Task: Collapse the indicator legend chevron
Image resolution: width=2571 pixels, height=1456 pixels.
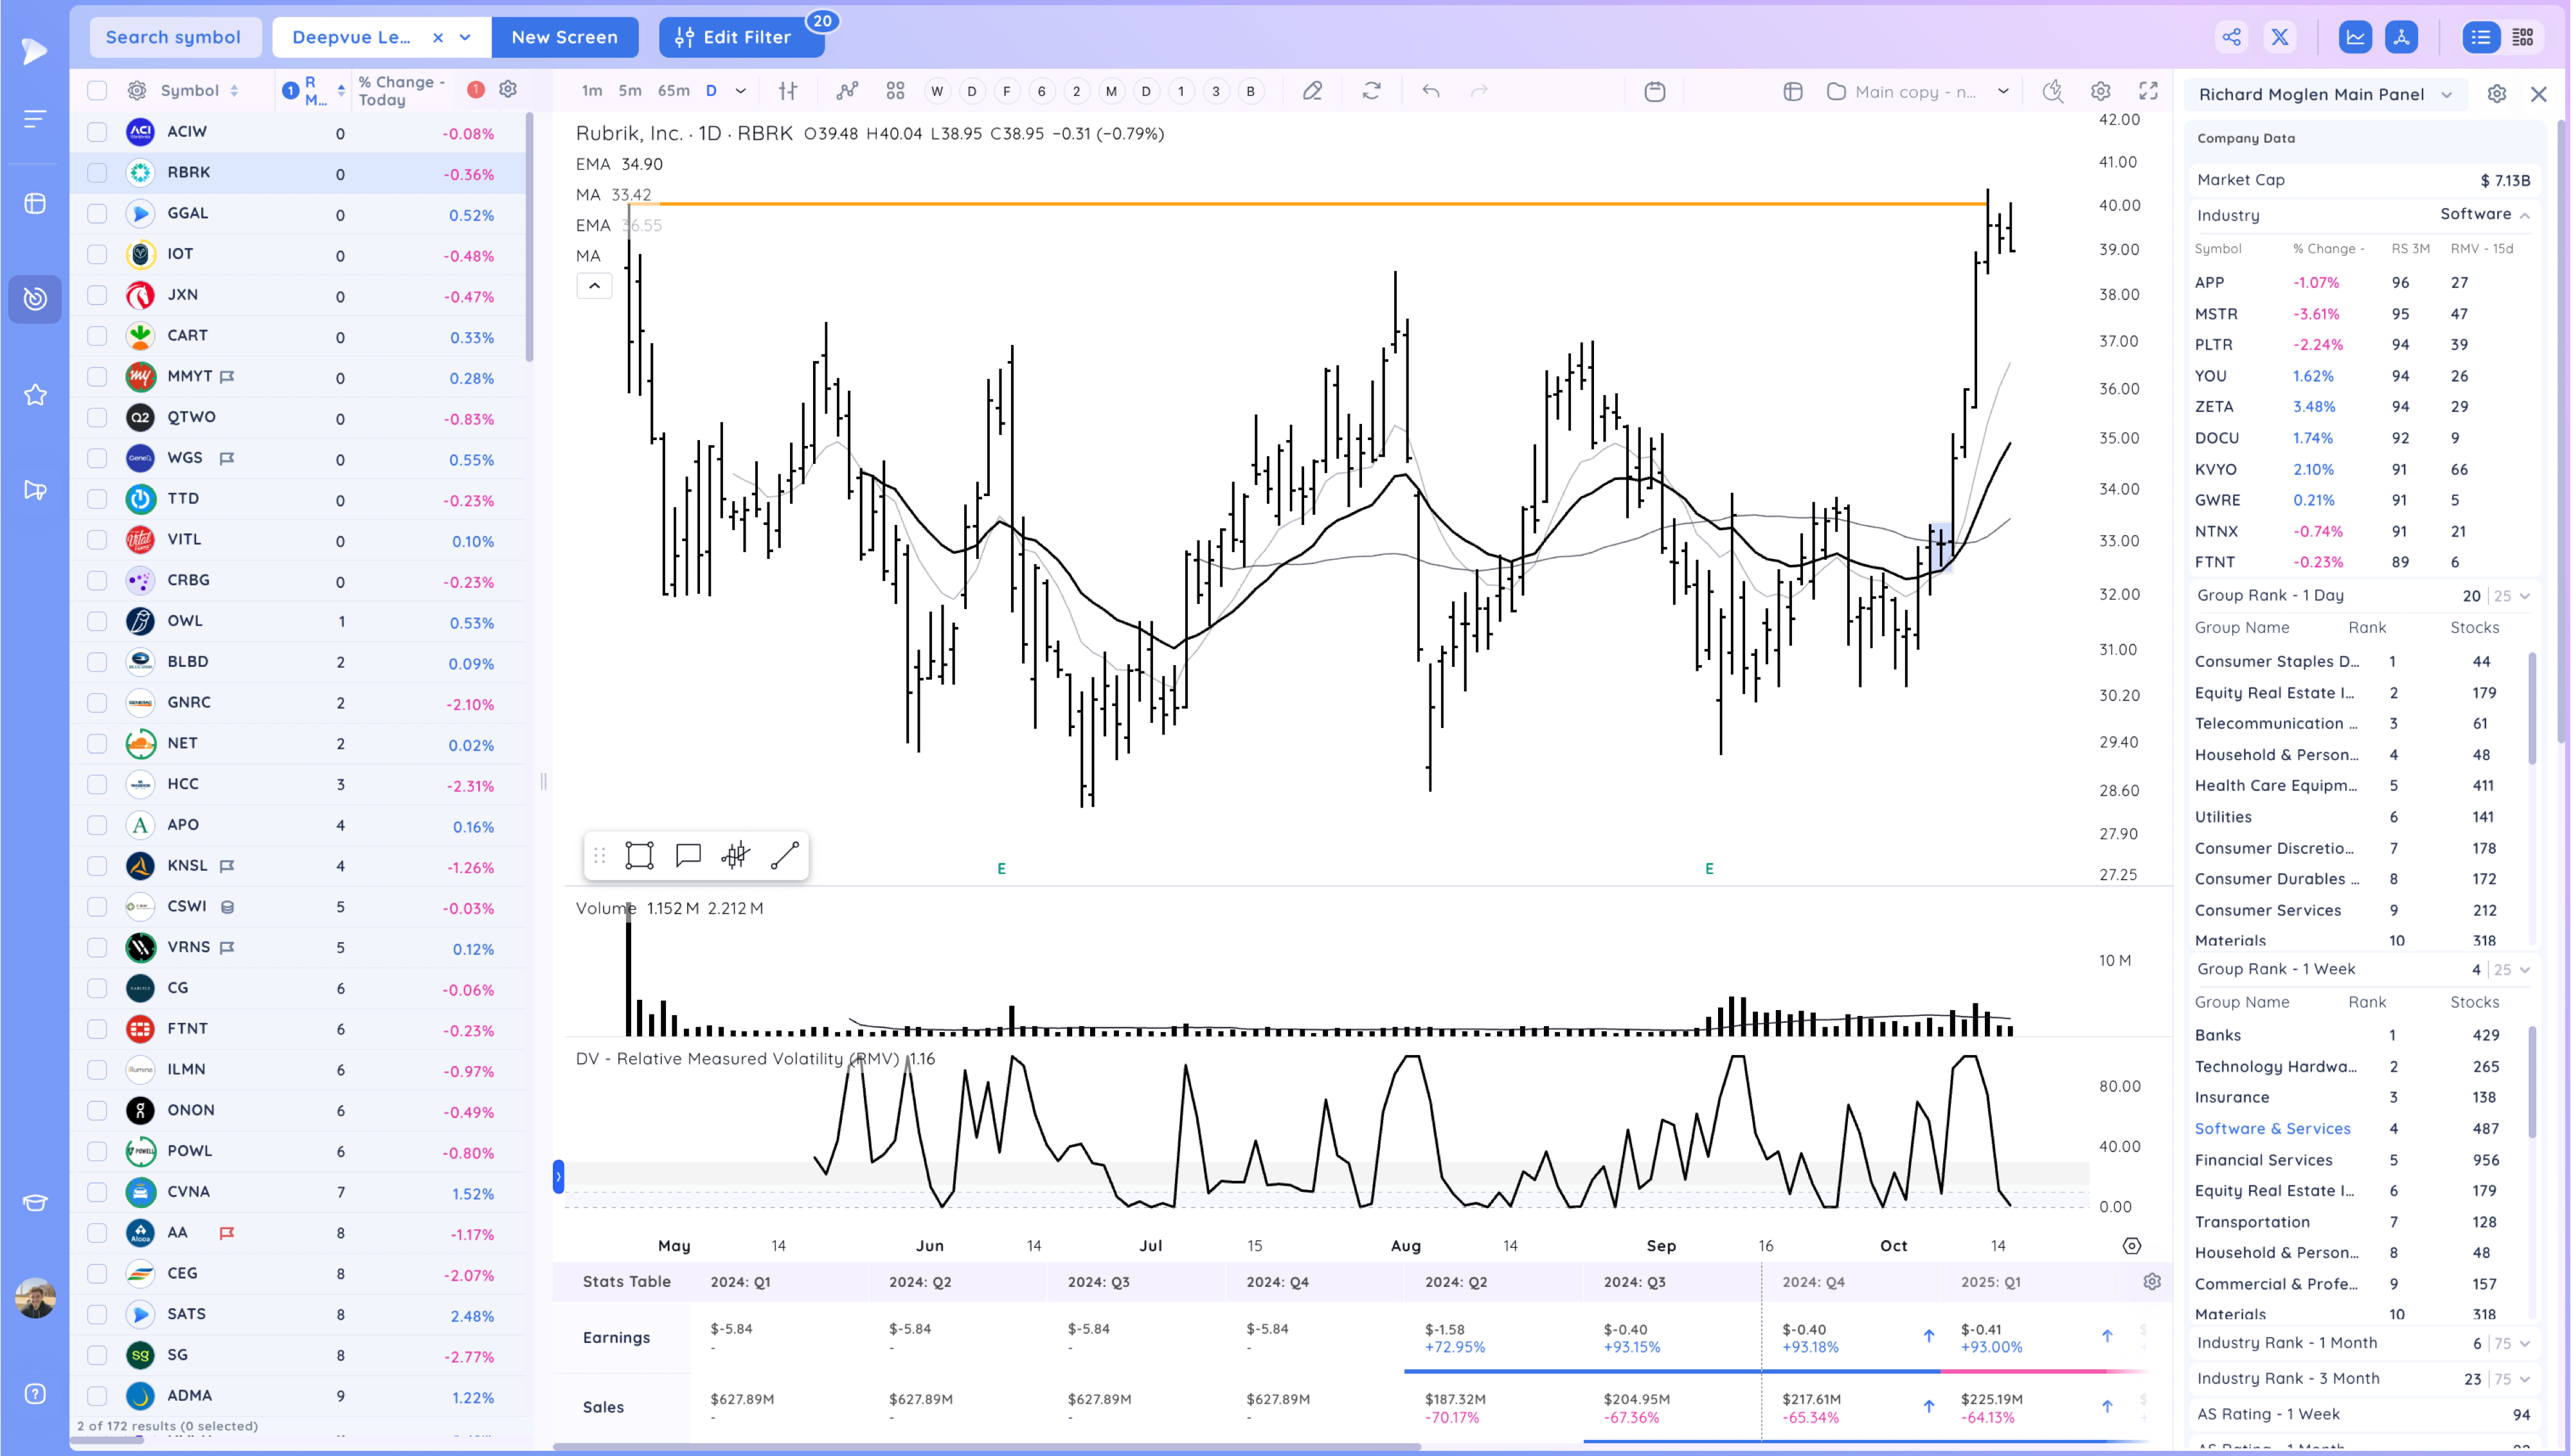Action: click(x=594, y=286)
